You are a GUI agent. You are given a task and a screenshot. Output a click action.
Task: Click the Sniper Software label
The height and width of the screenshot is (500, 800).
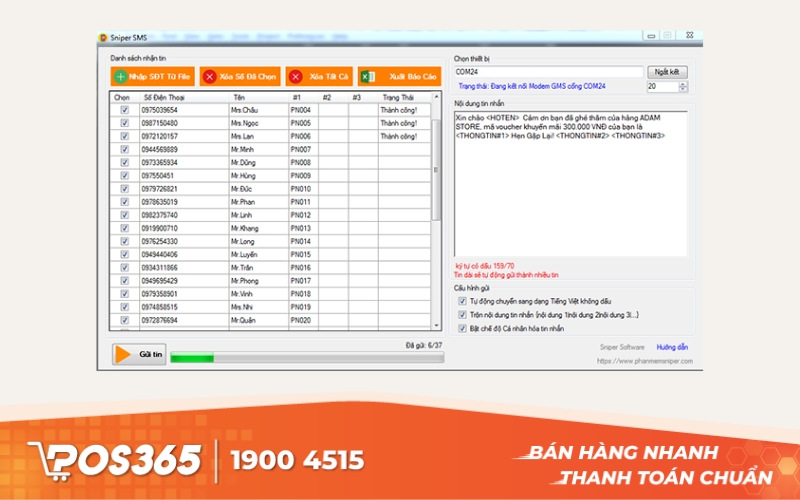click(622, 347)
